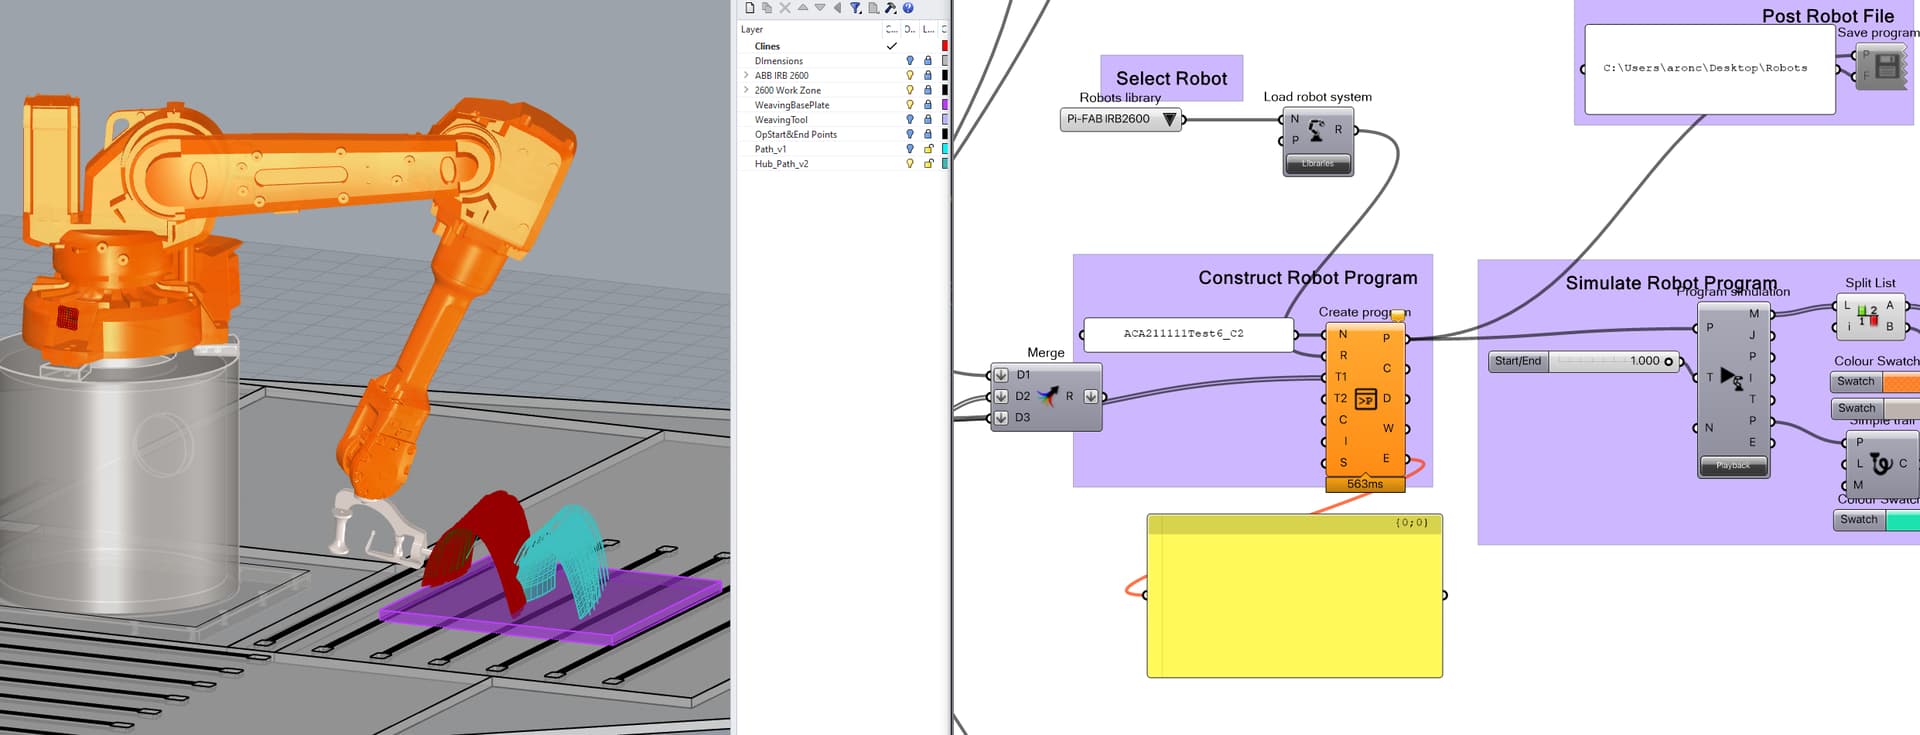This screenshot has height=735, width=1920.
Task: Click the Simple trail component icon
Action: 1881,463
